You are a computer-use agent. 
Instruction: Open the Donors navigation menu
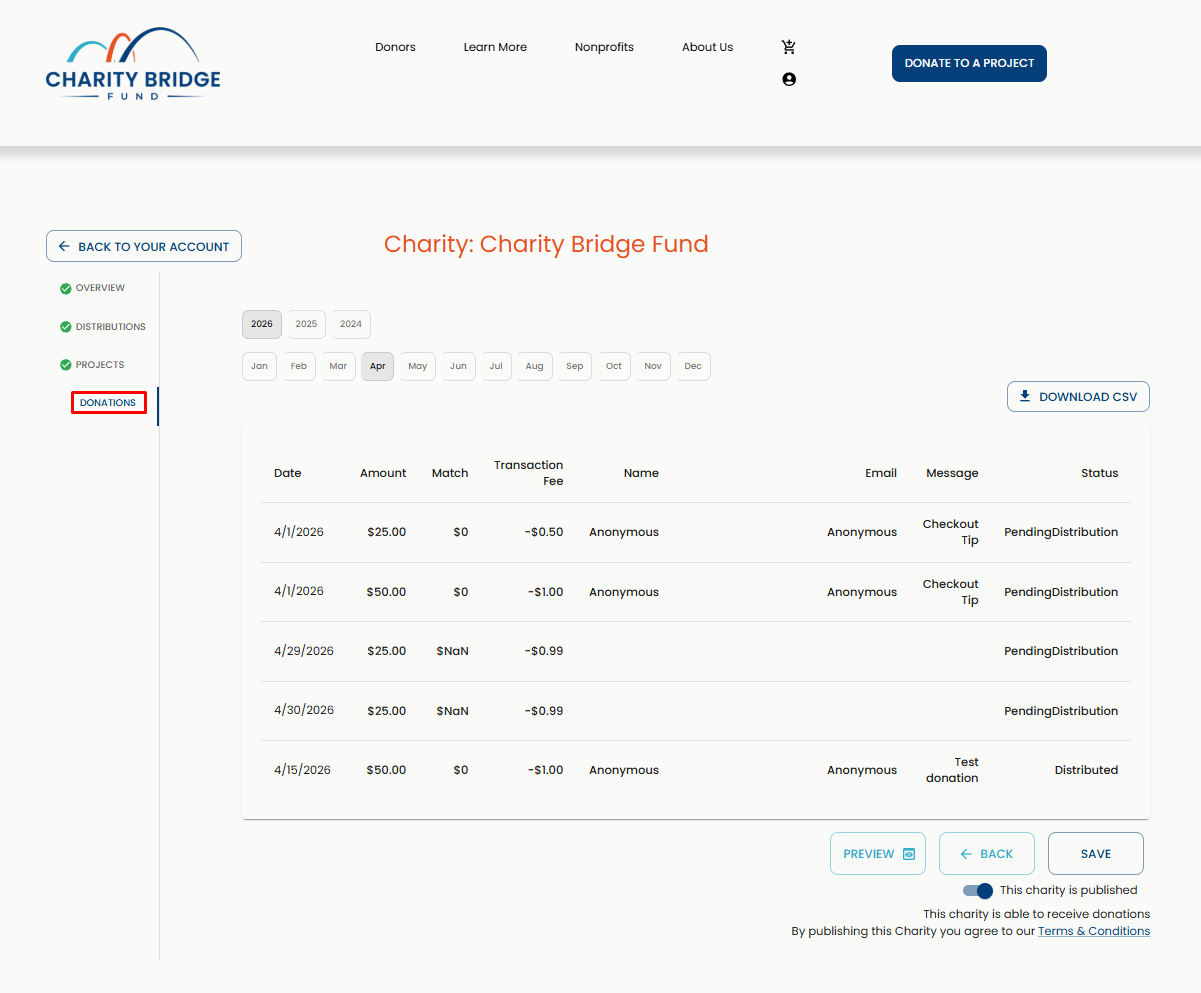(395, 47)
